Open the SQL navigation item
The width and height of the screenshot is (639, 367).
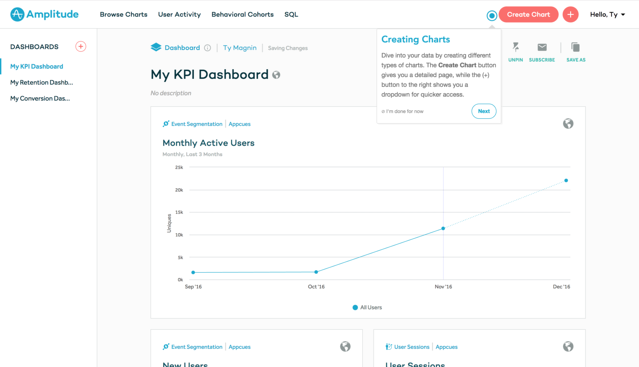(x=291, y=15)
